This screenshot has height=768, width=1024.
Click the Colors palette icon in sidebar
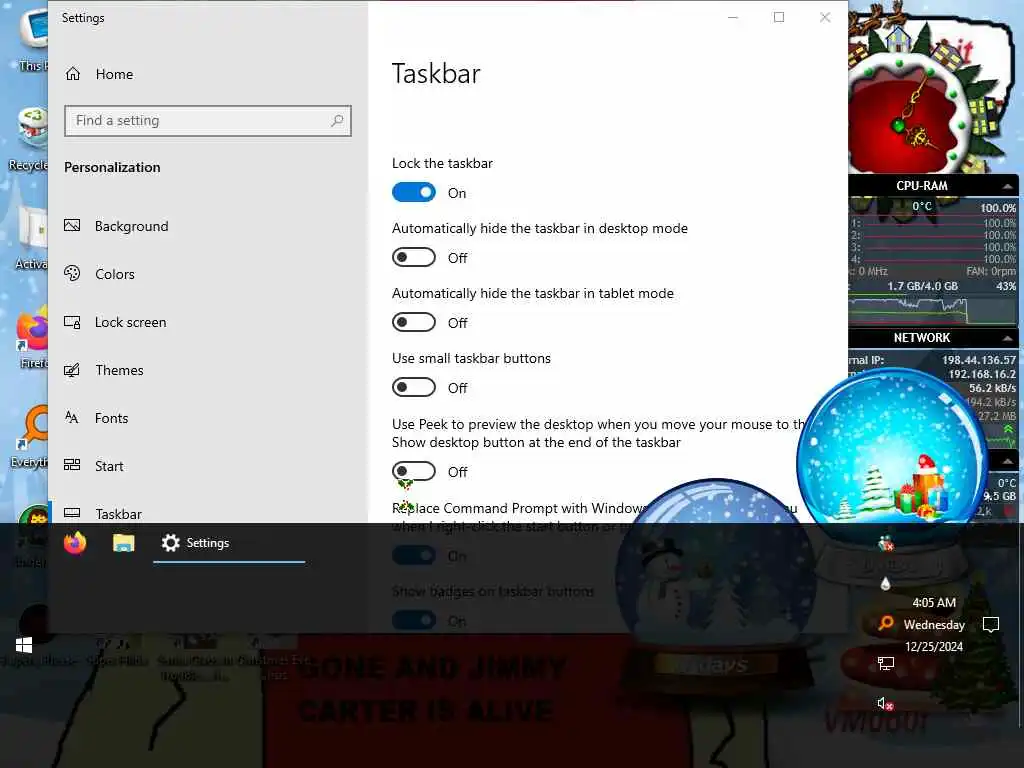72,274
